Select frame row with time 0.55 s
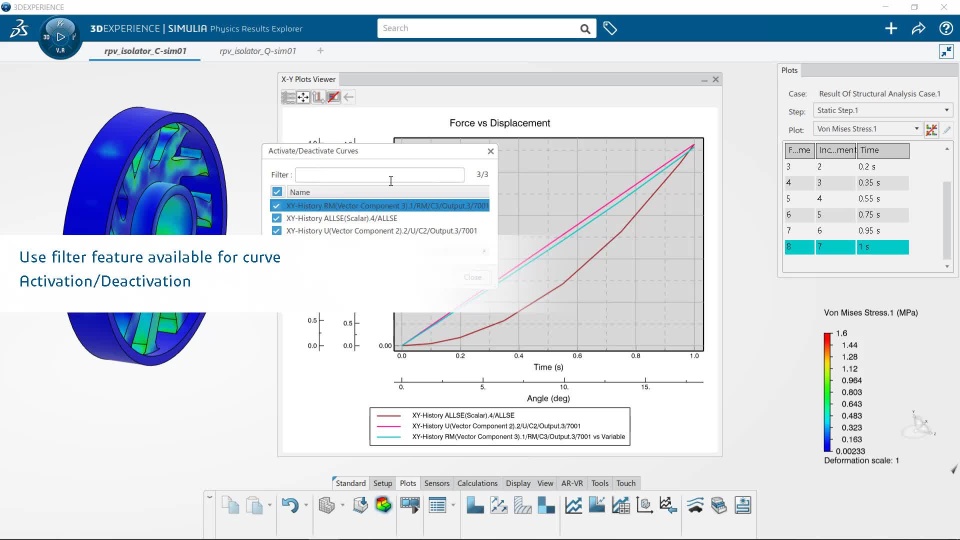The height and width of the screenshot is (540, 960). coord(847,199)
